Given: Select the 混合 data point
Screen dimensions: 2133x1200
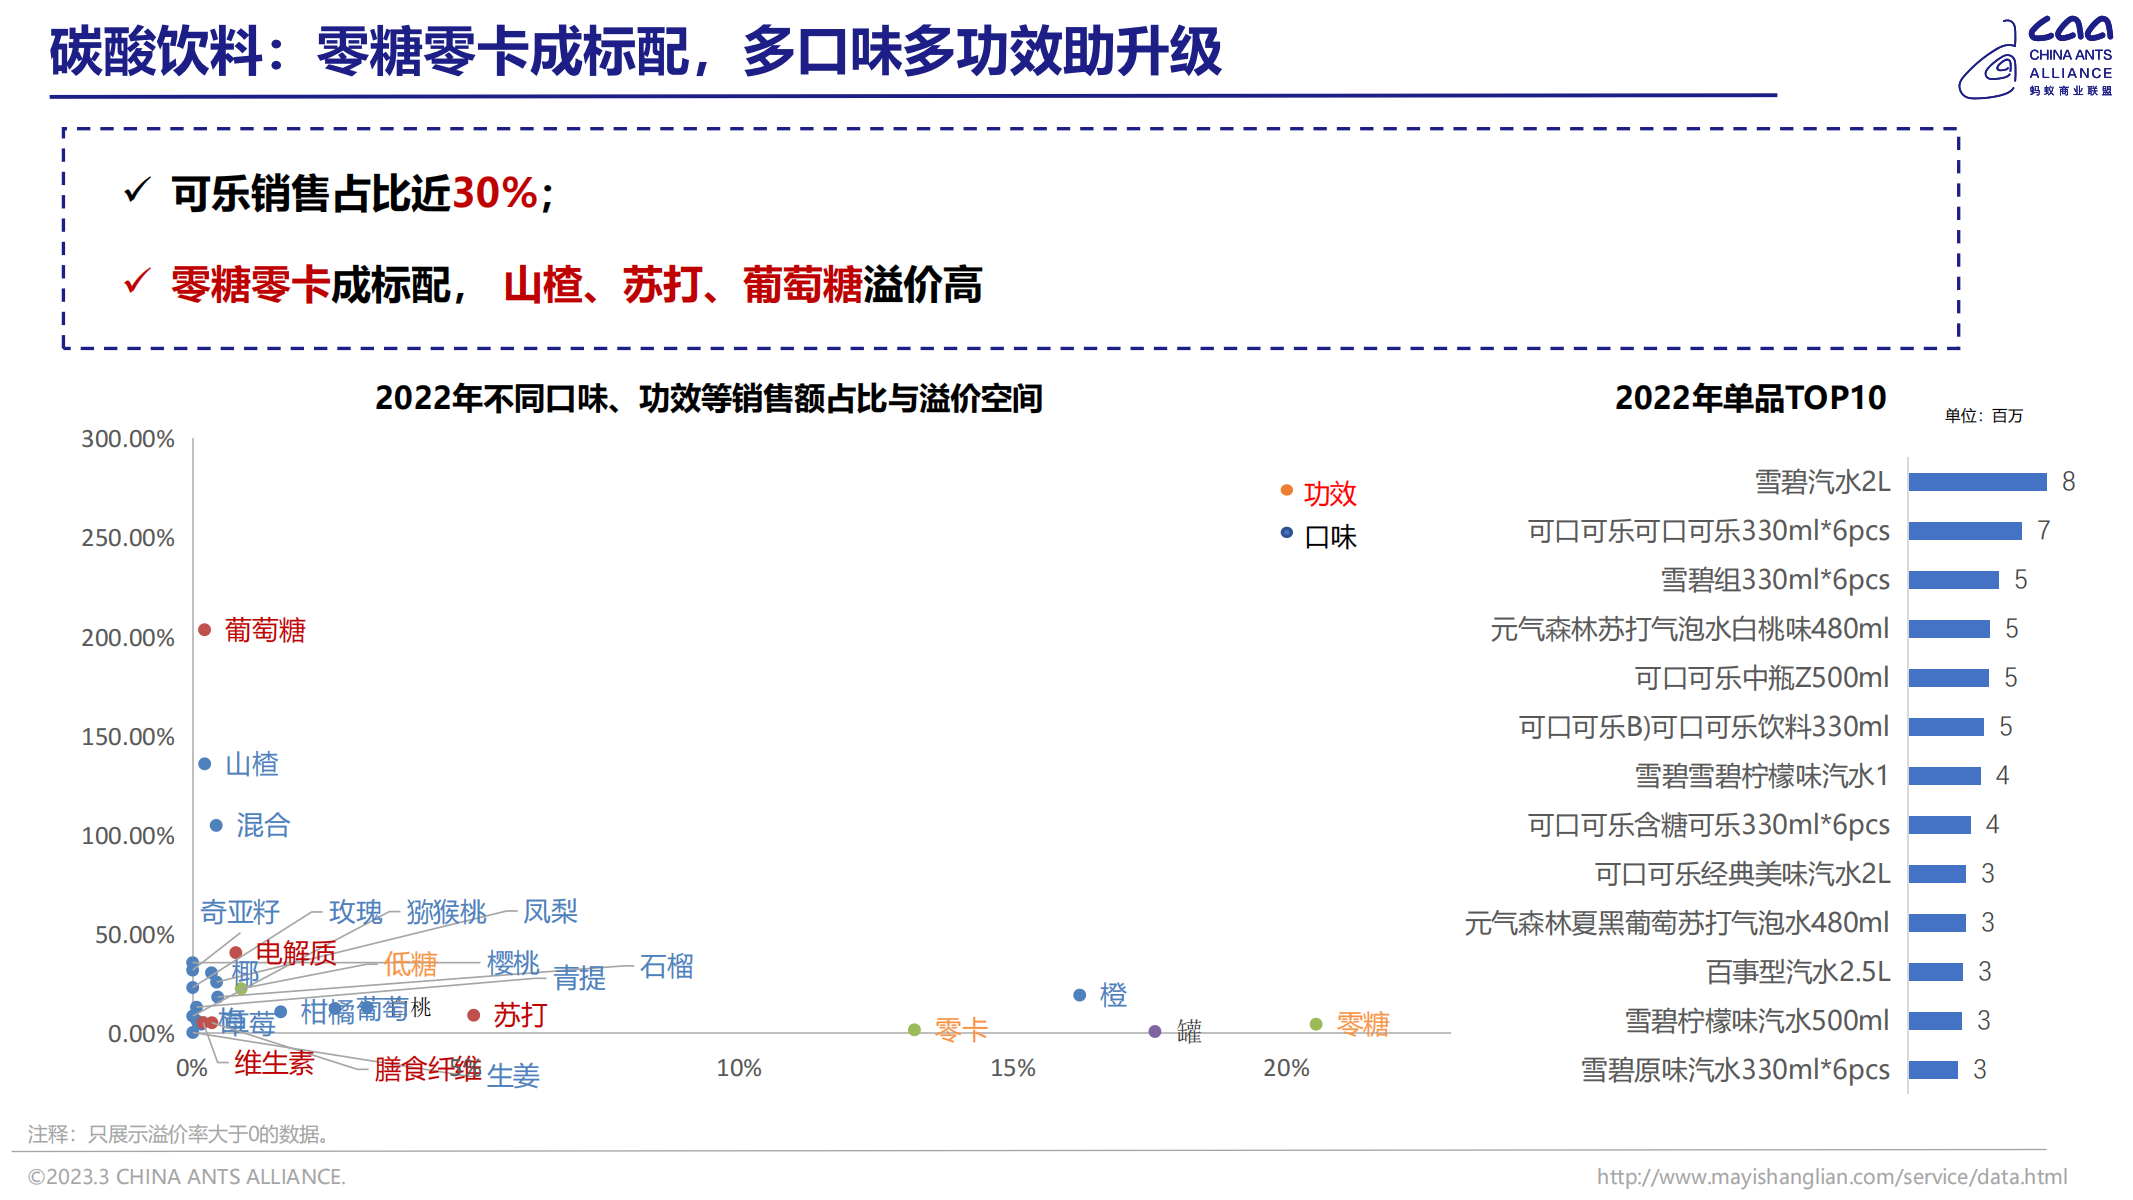Looking at the screenshot, I should point(216,825).
